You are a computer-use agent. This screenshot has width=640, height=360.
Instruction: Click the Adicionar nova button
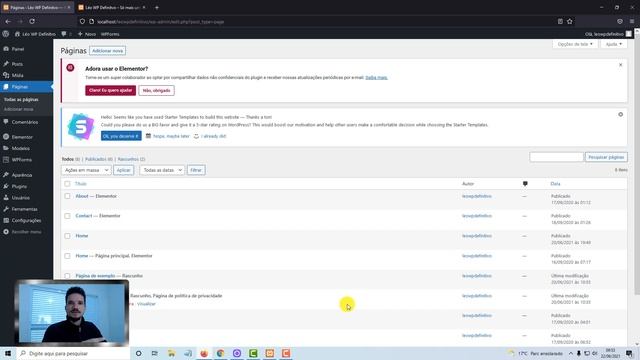[107, 51]
